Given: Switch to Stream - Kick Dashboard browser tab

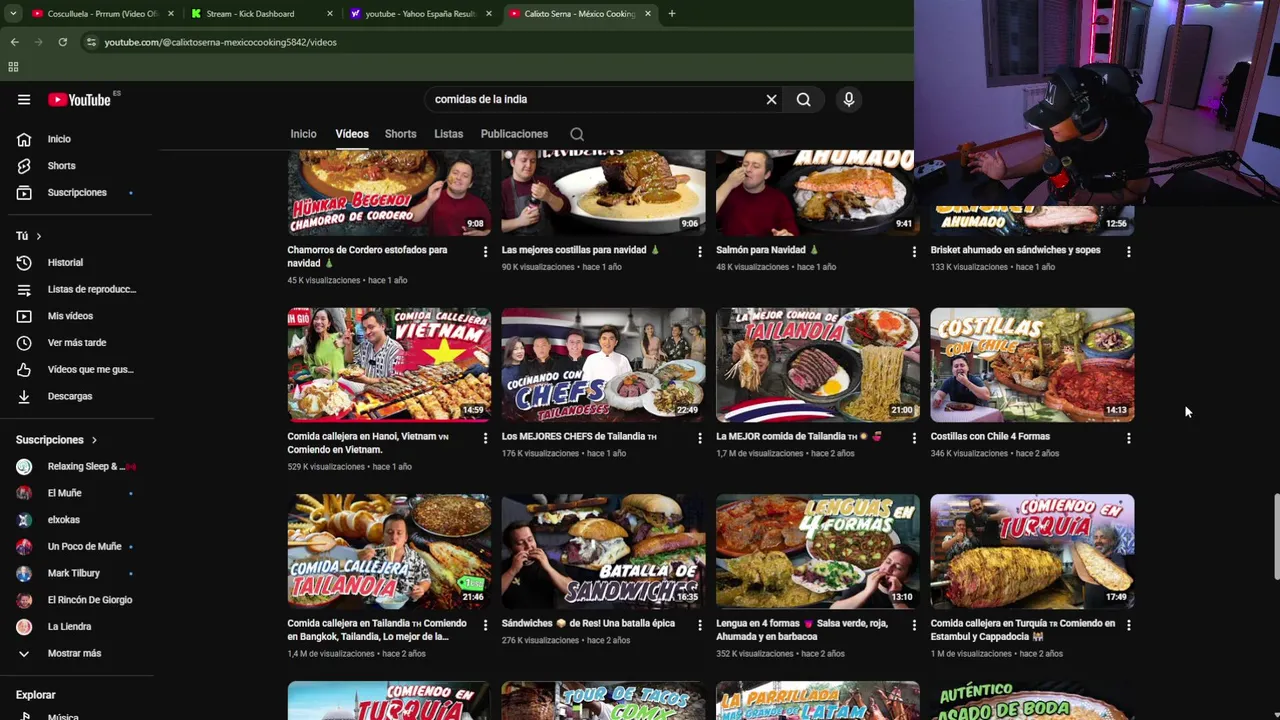Looking at the screenshot, I should click(262, 14).
